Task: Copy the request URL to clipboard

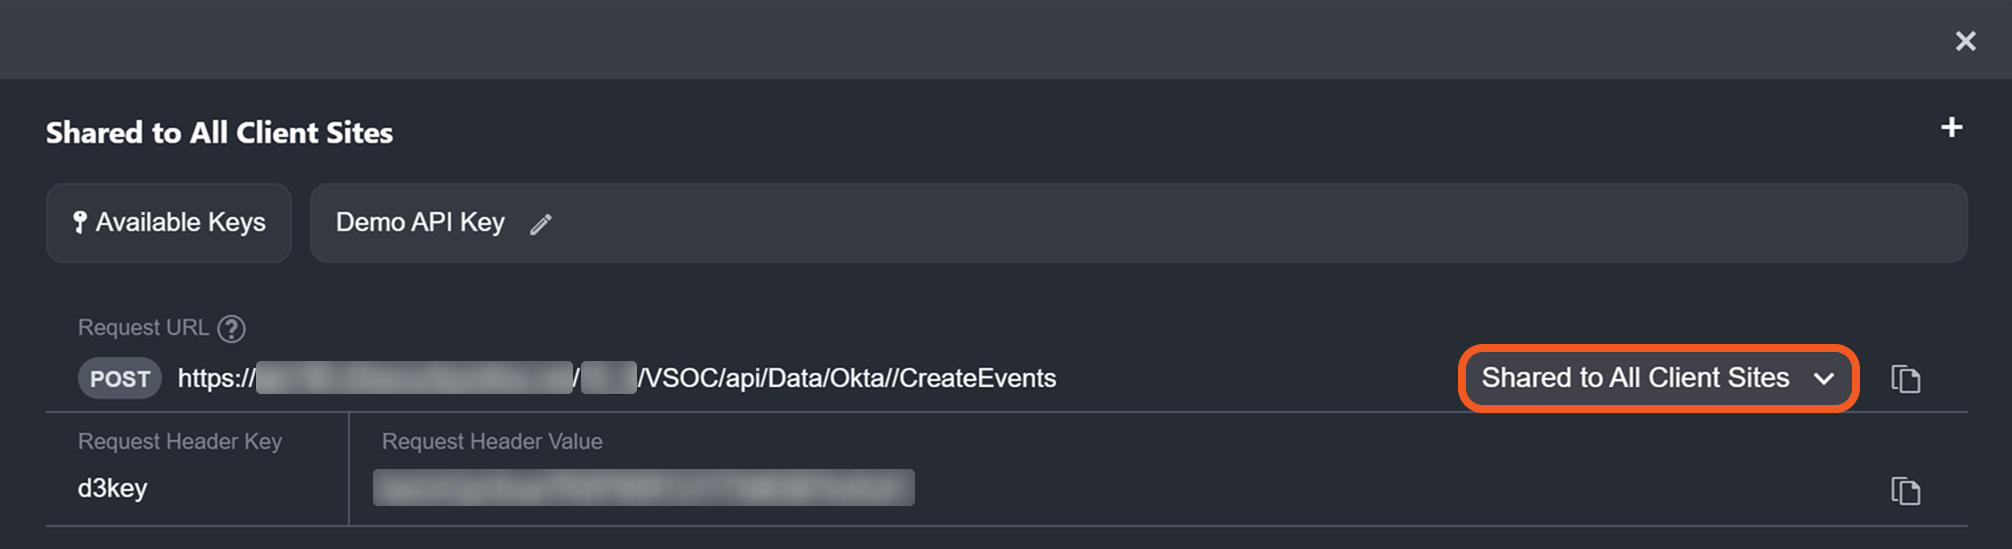Action: 1905,379
